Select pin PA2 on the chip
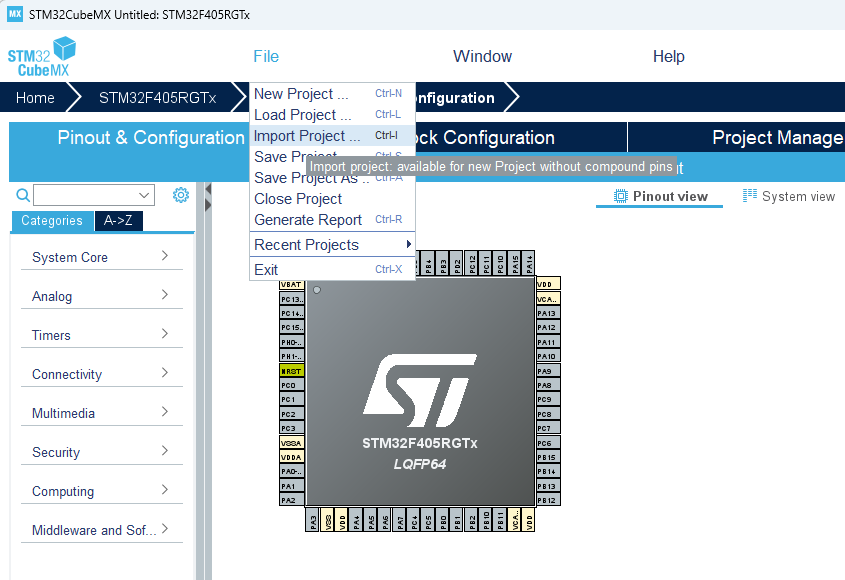845x580 pixels. pos(292,500)
